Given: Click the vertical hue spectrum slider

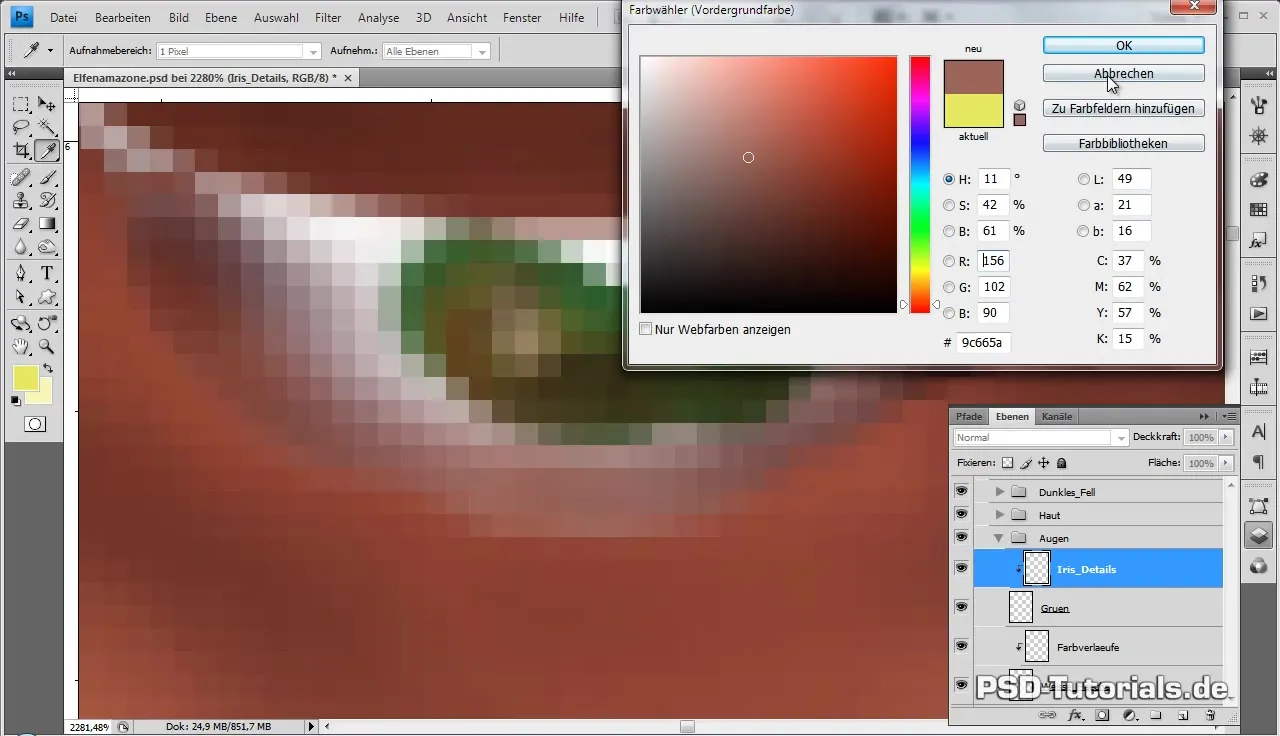Looking at the screenshot, I should 920,185.
